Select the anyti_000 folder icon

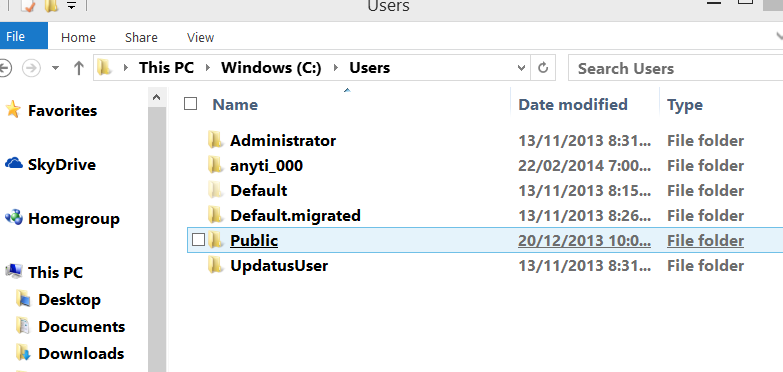coord(215,165)
